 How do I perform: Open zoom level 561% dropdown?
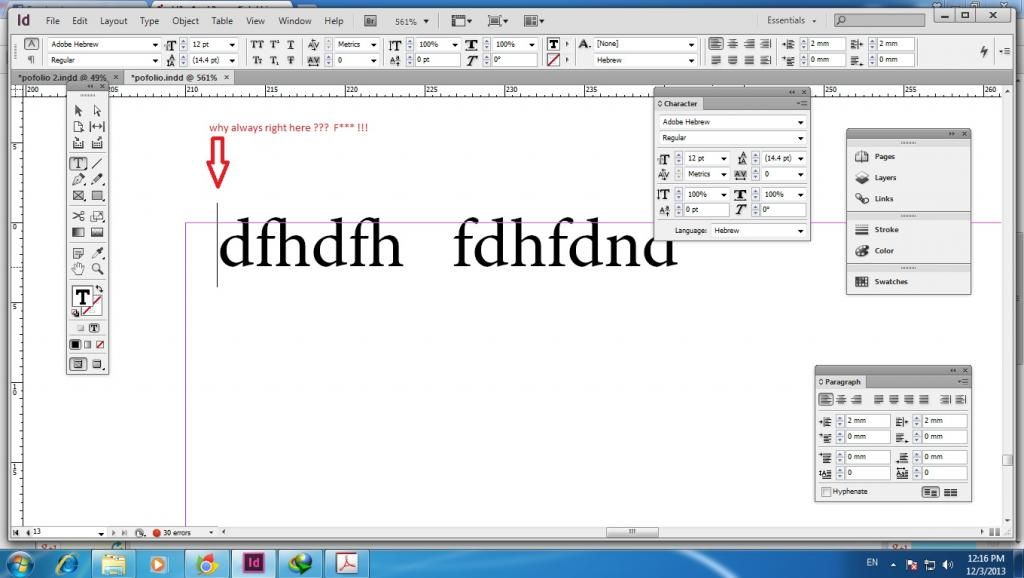pos(426,22)
